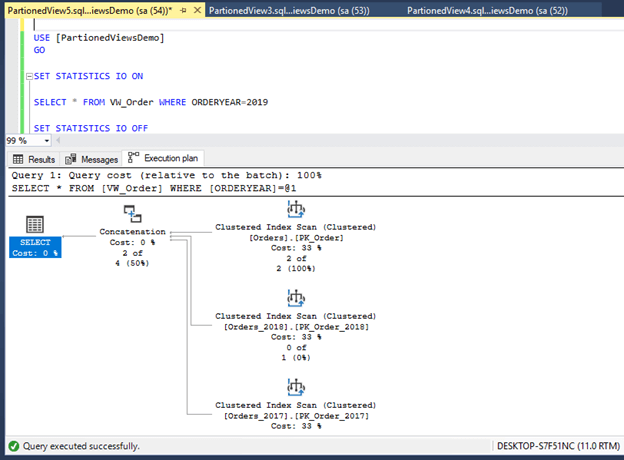This screenshot has width=624, height=460.
Task: Click the DESKTOP-S7F51NC server status entry
Action: (x=558, y=446)
